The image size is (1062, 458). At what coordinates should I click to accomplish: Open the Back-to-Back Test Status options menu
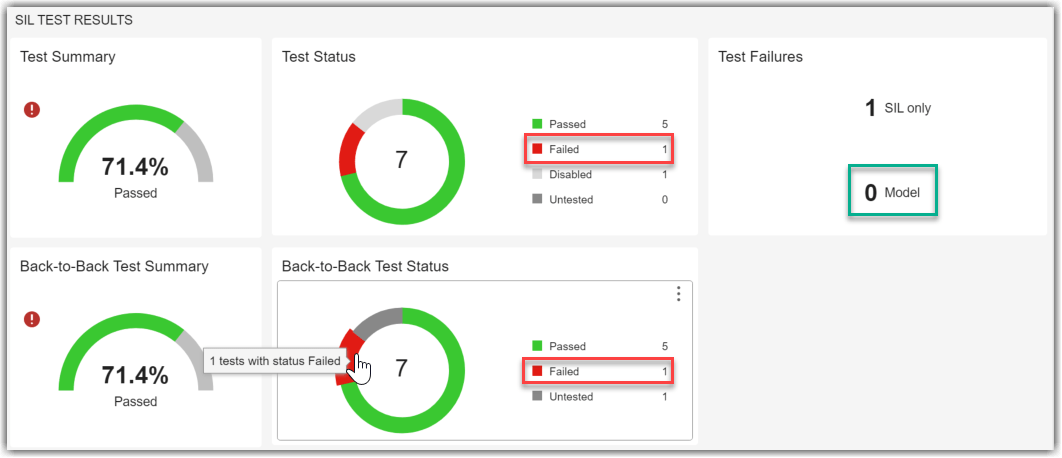[x=678, y=294]
